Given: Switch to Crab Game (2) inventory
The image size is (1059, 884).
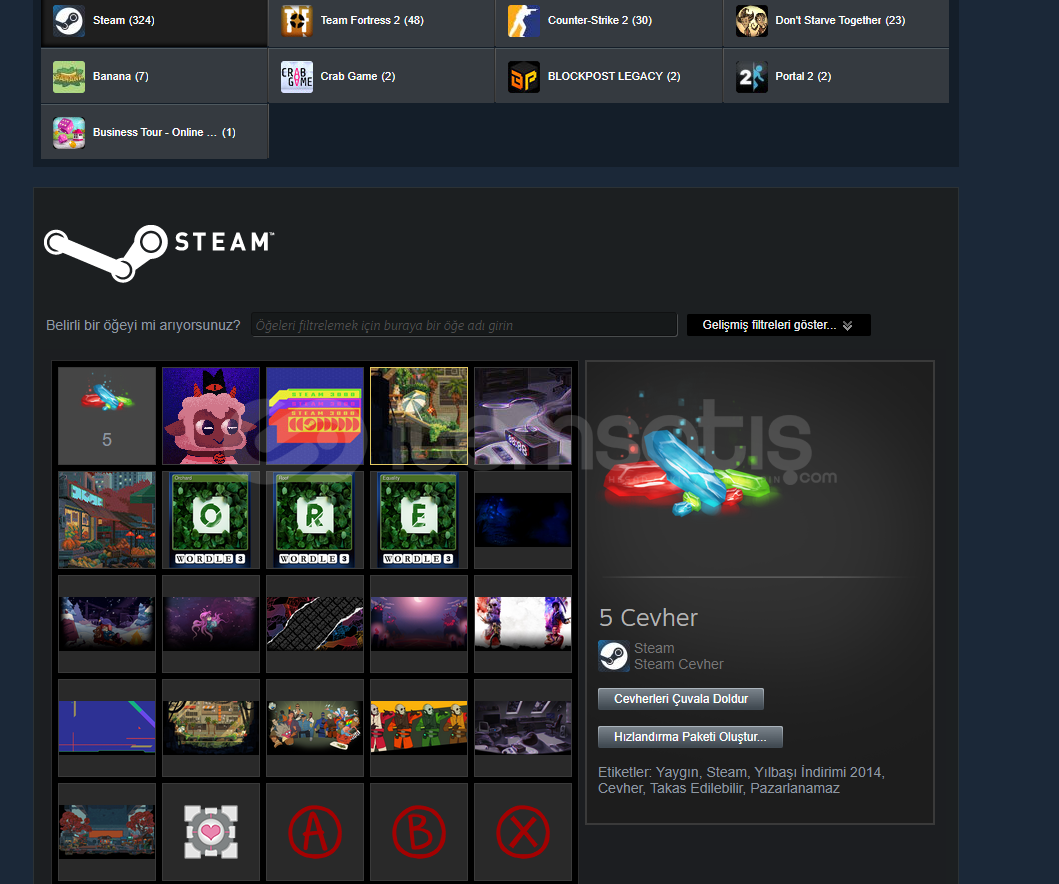Looking at the screenshot, I should click(x=381, y=76).
